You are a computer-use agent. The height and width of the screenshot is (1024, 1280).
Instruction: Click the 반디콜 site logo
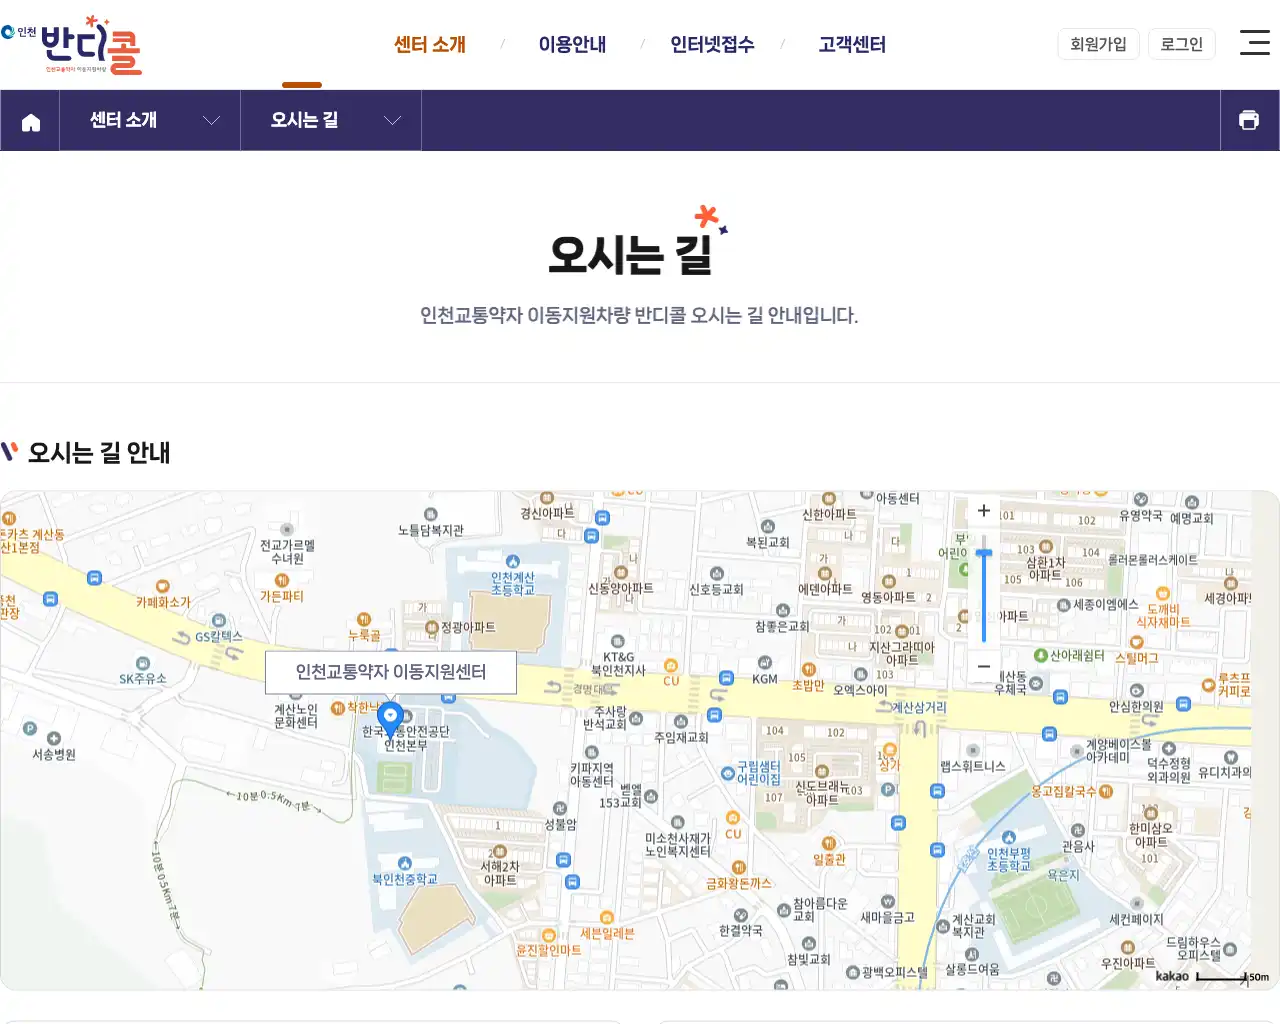[x=72, y=45]
